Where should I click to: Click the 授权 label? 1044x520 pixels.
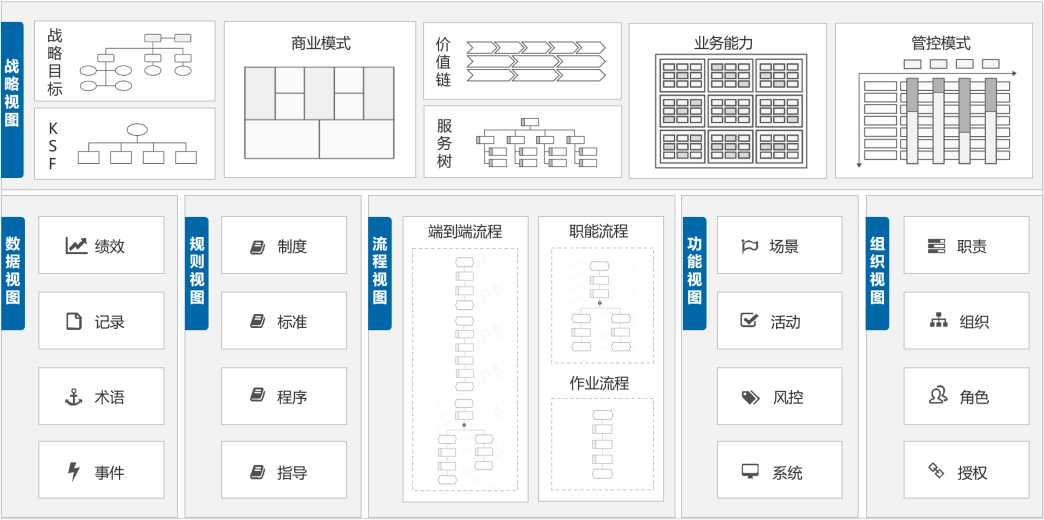[x=972, y=473]
